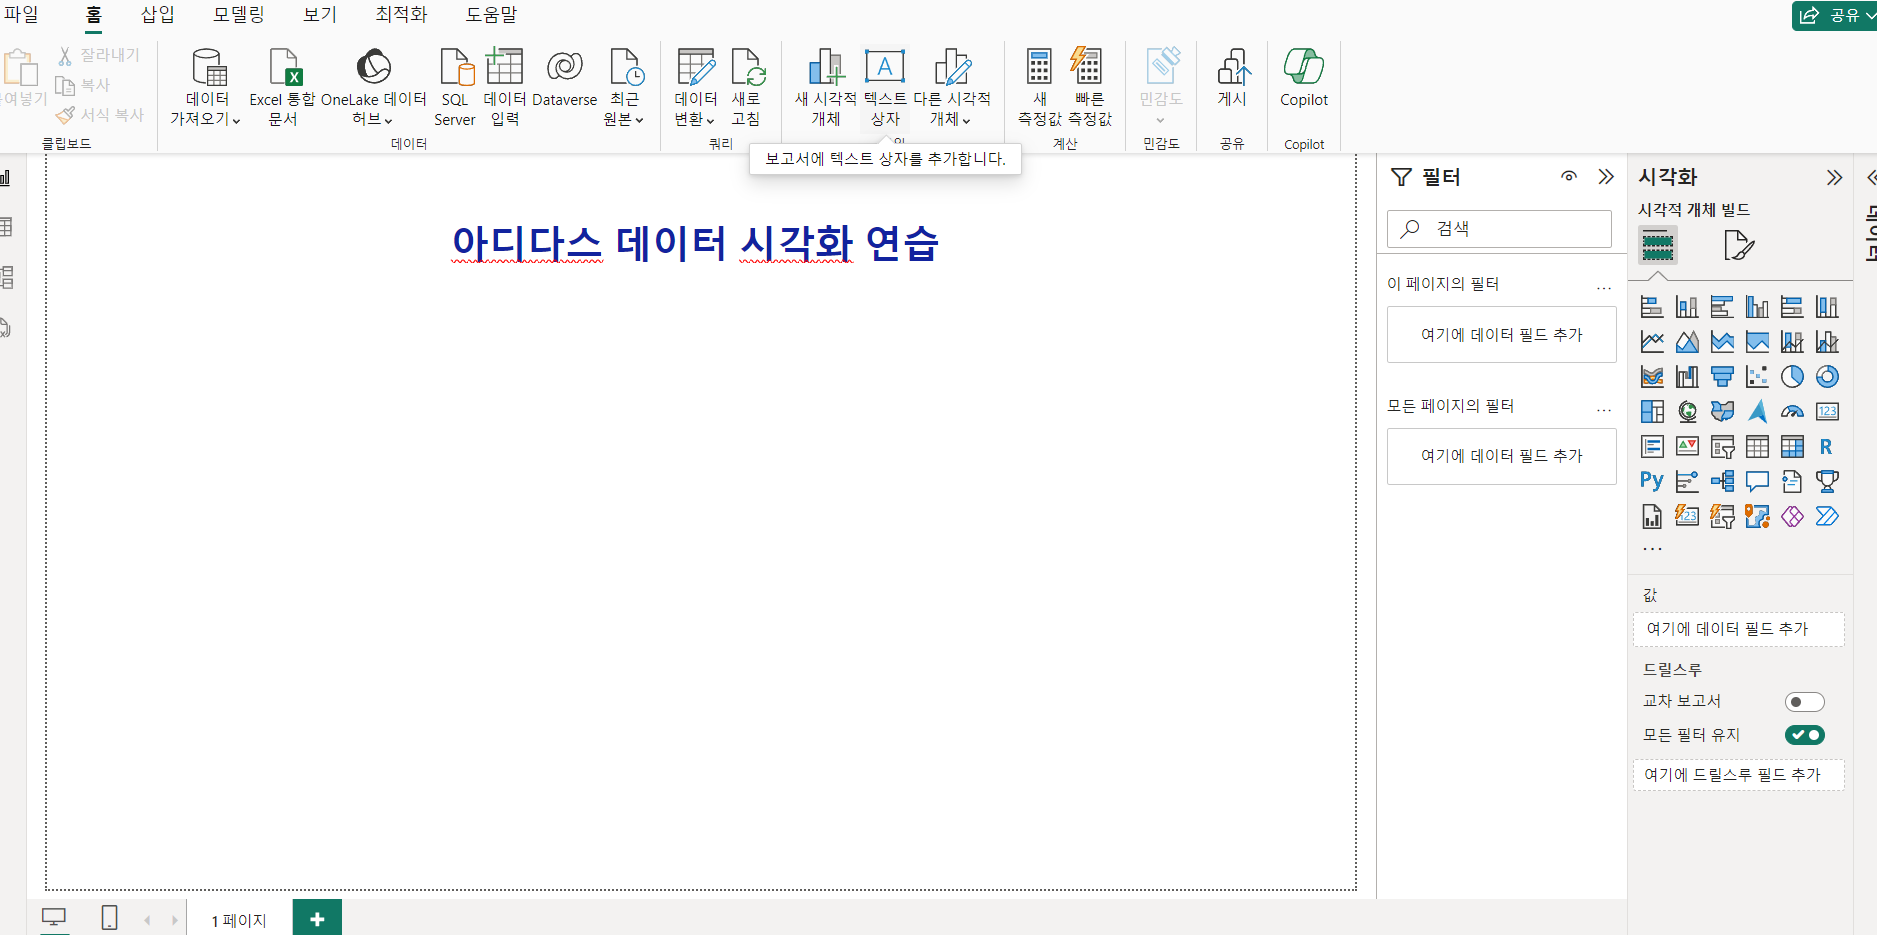The width and height of the screenshot is (1877, 935).
Task: Click the 공유 share button
Action: pos(1835,15)
